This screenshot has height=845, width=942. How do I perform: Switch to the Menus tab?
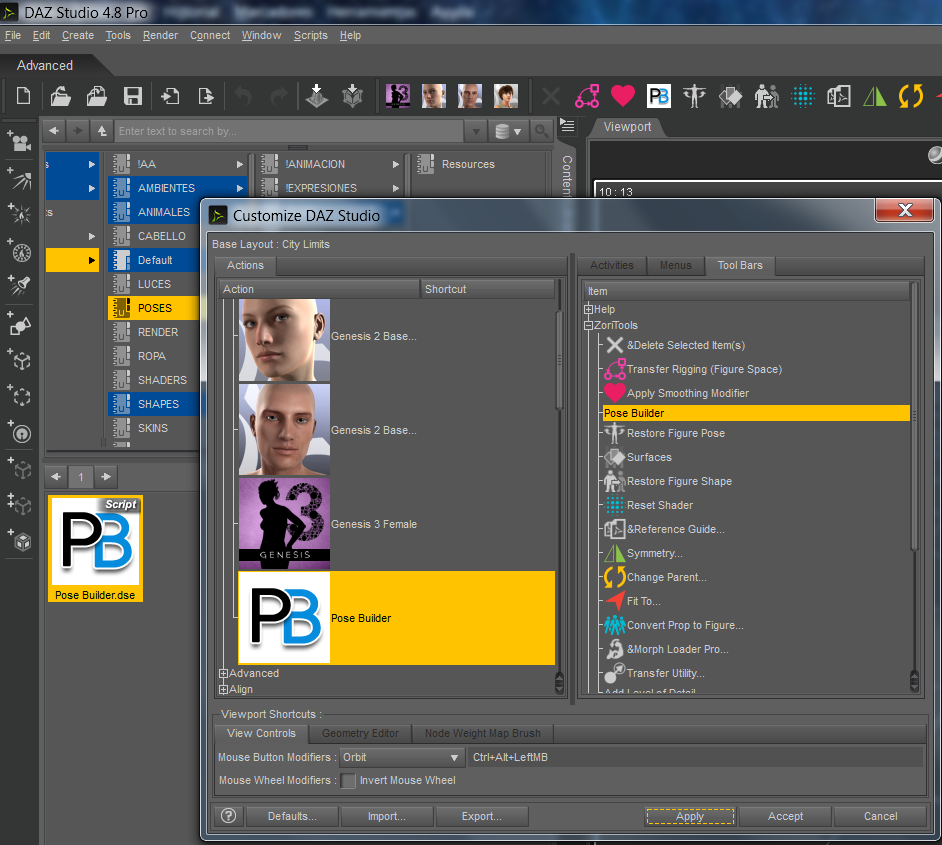coord(675,265)
